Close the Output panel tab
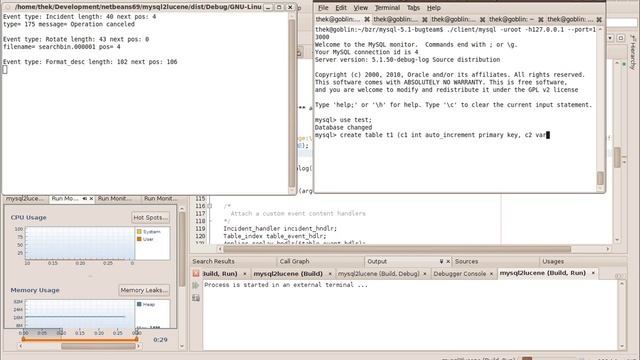640x360 pixels. tap(448, 261)
